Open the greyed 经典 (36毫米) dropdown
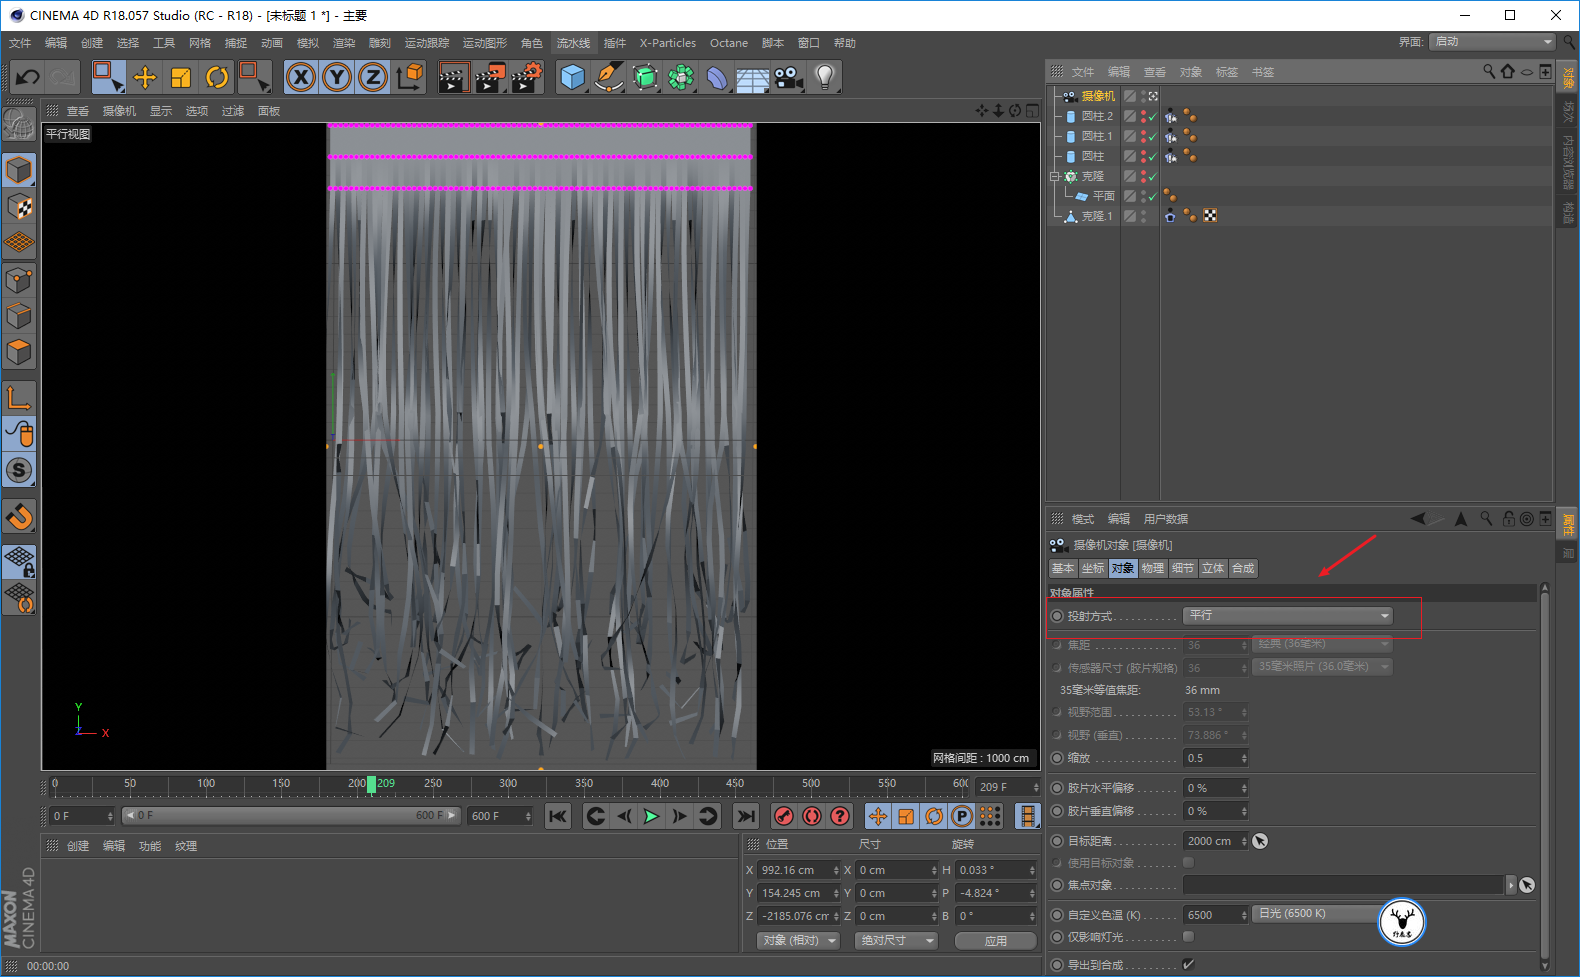This screenshot has height=977, width=1580. pyautogui.click(x=1323, y=644)
